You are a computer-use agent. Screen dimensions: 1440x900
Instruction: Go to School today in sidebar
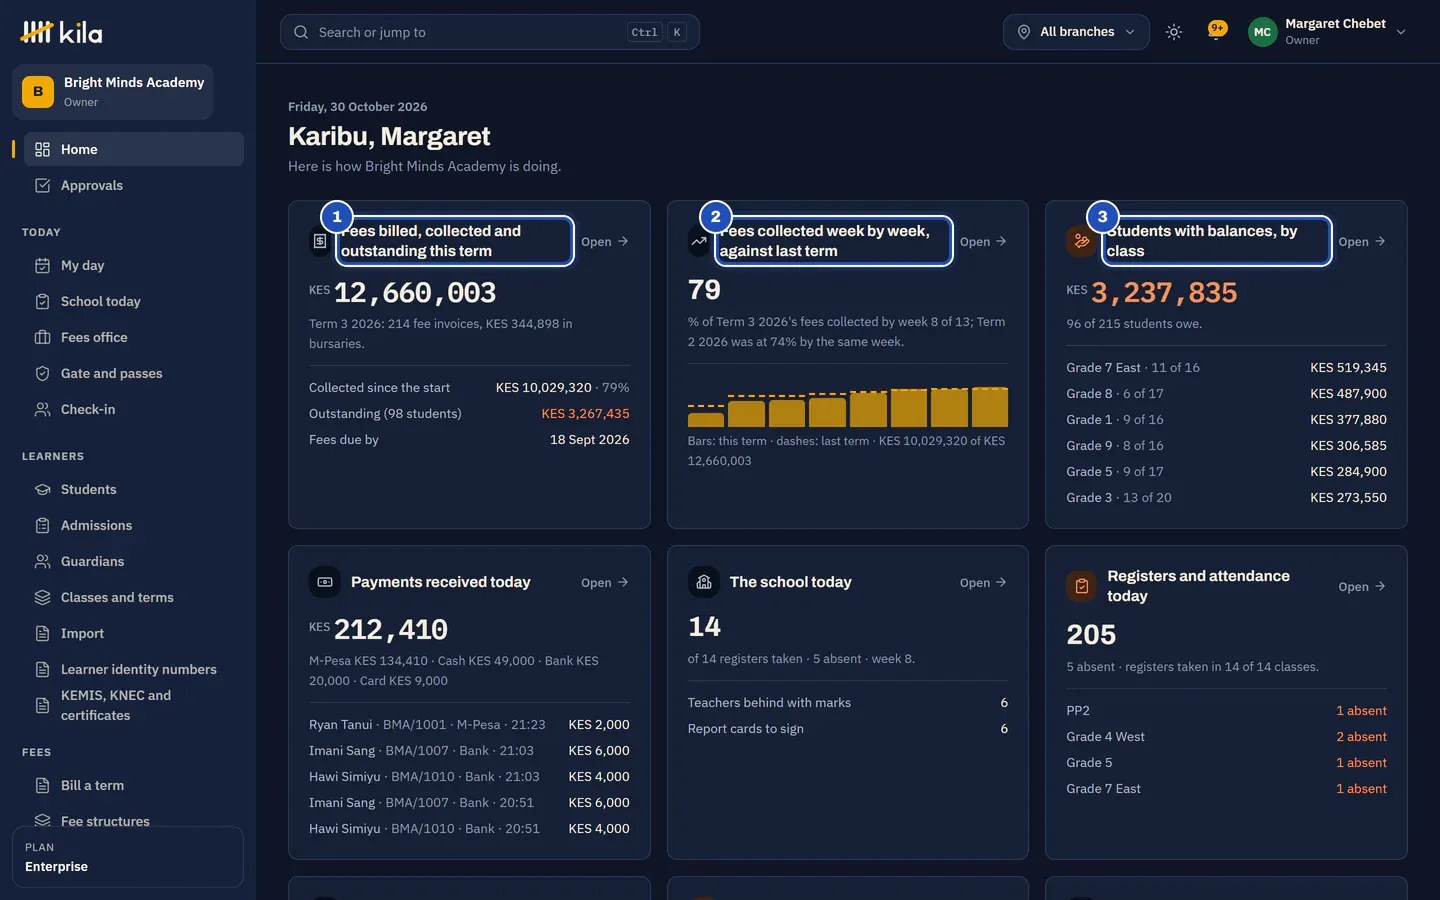point(134,301)
